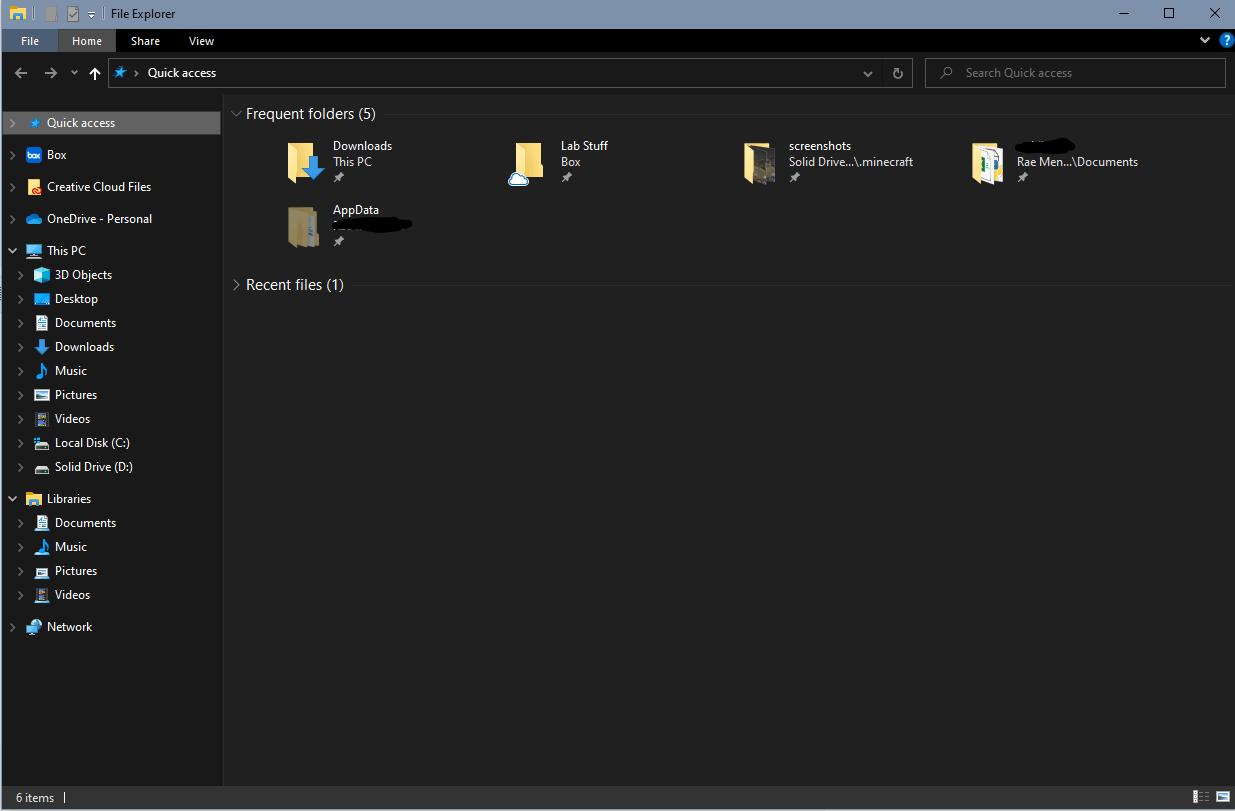Go up one level with up arrow
1235x811 pixels.
coord(95,73)
